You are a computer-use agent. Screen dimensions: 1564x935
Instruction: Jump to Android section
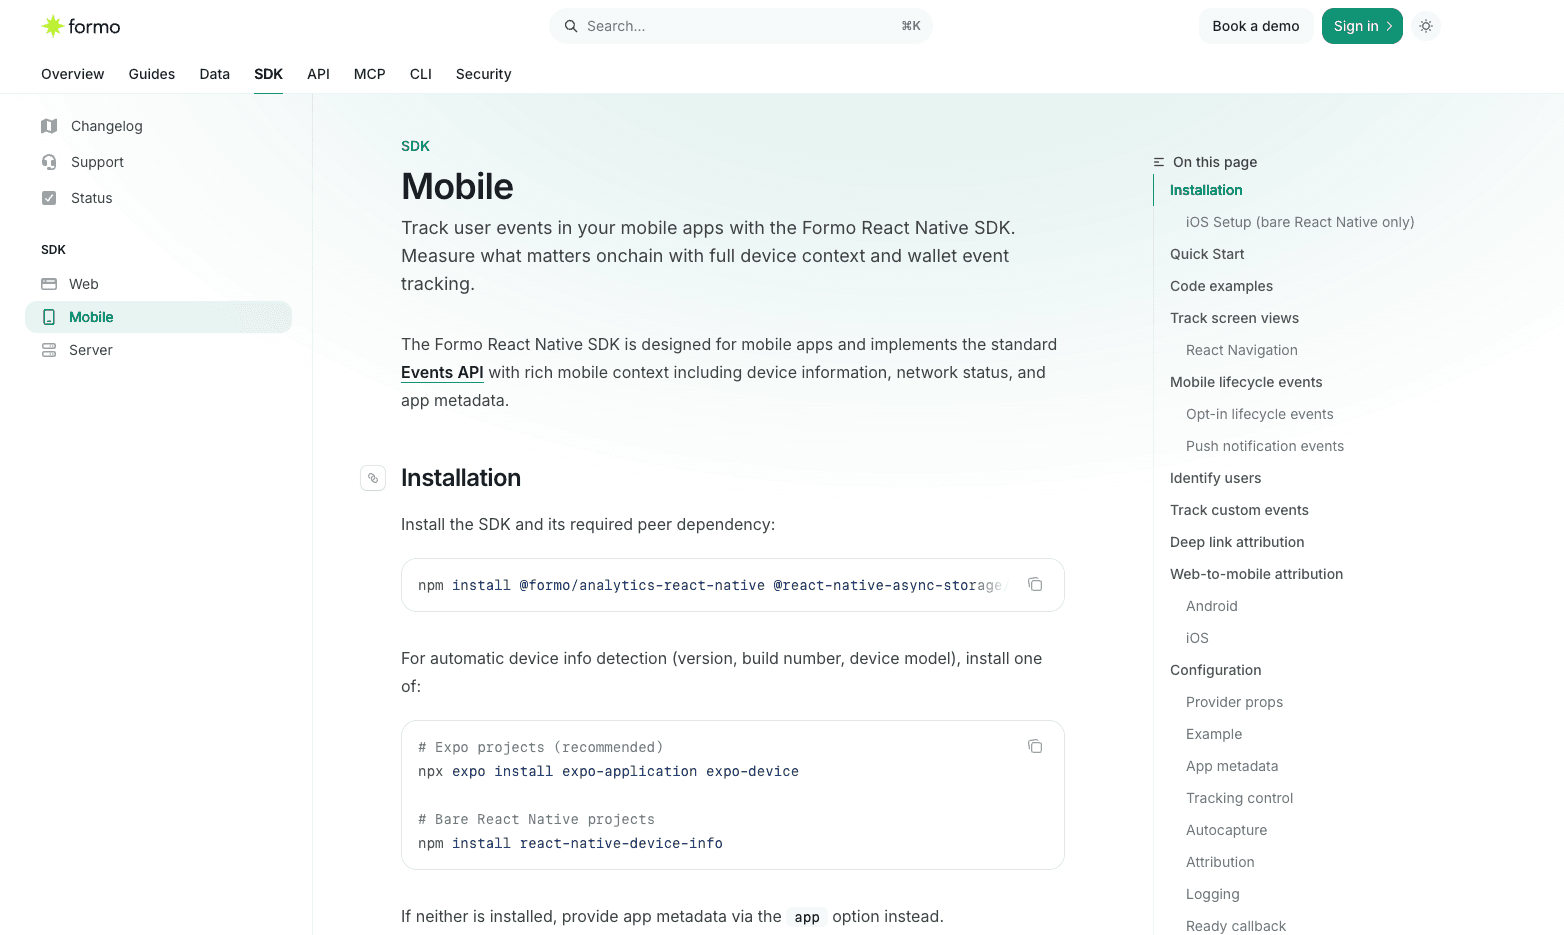coord(1212,606)
